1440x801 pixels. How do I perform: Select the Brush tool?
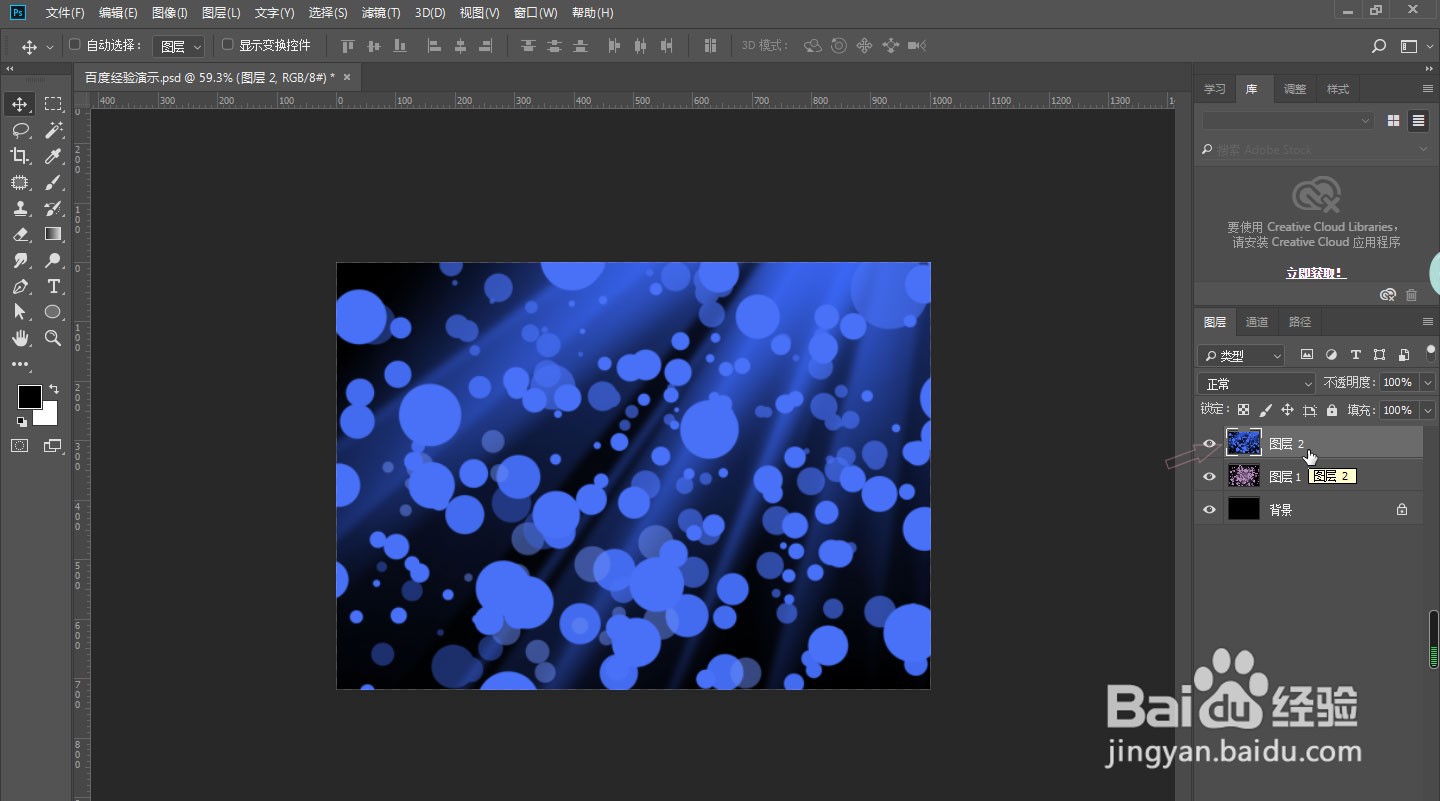53,182
